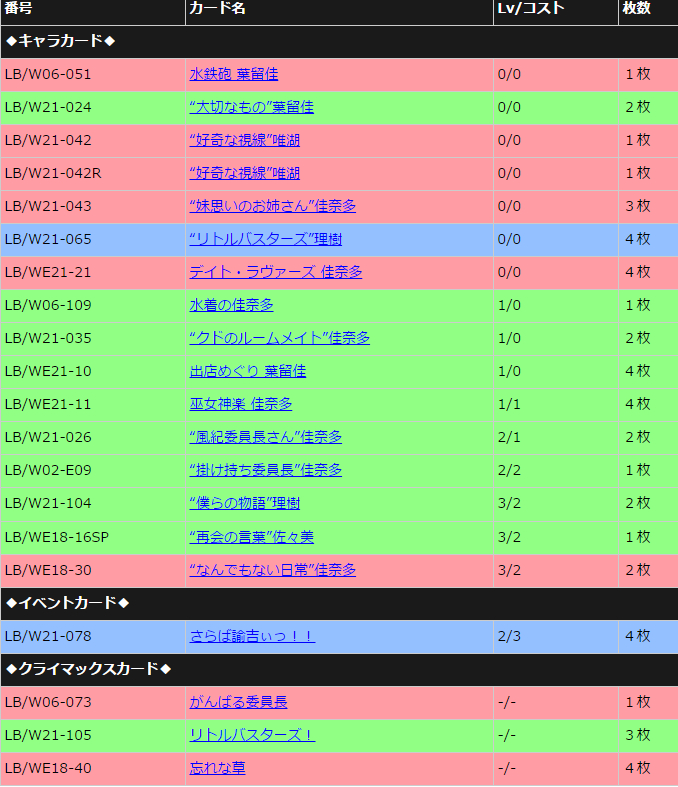
Task: Open the "クドのルームメイト"佳奈多 link
Action: click(x=280, y=339)
